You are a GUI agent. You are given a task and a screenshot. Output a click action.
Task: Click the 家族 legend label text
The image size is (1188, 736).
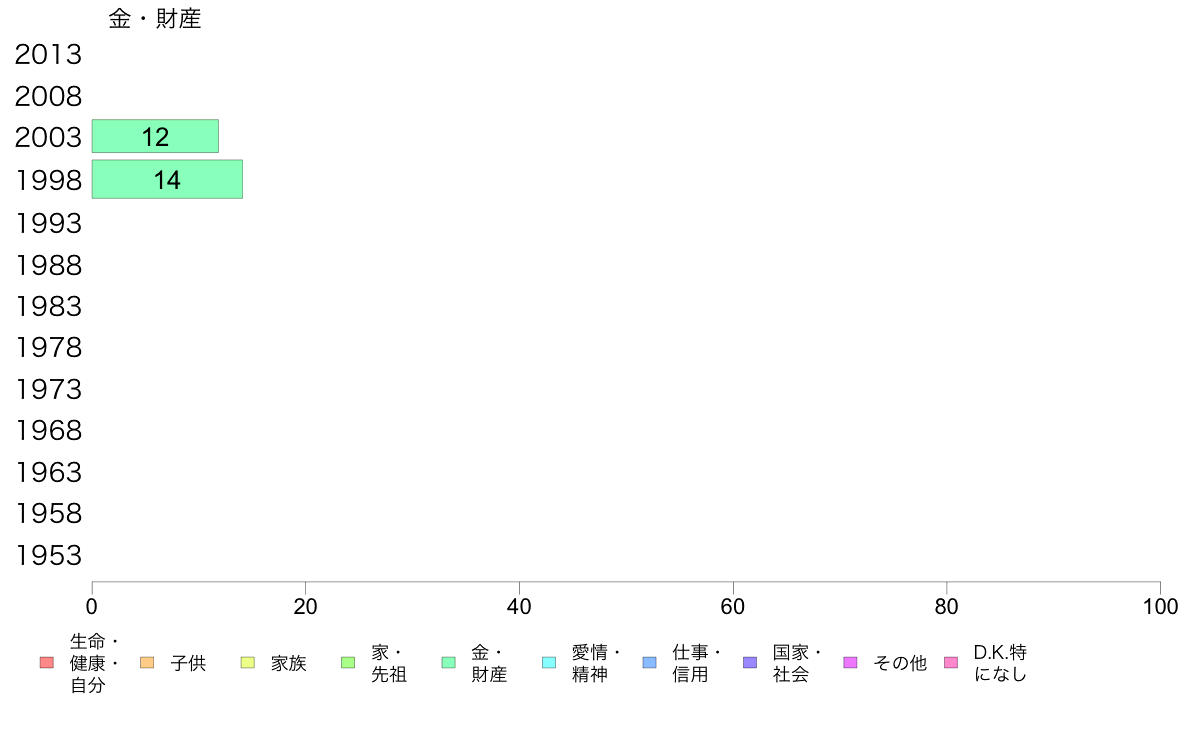(289, 663)
